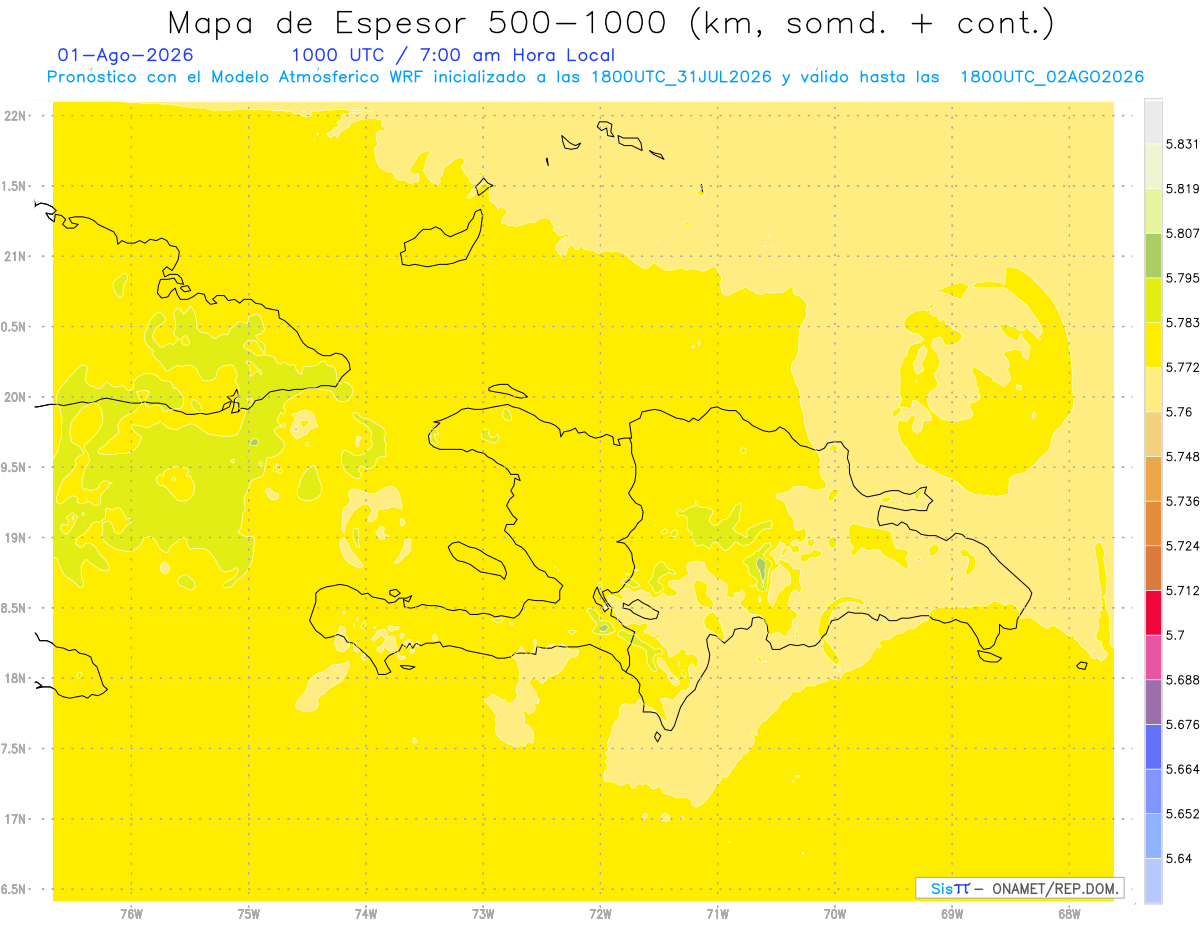
Task: Click the 71W longitude label
Action: click(717, 914)
